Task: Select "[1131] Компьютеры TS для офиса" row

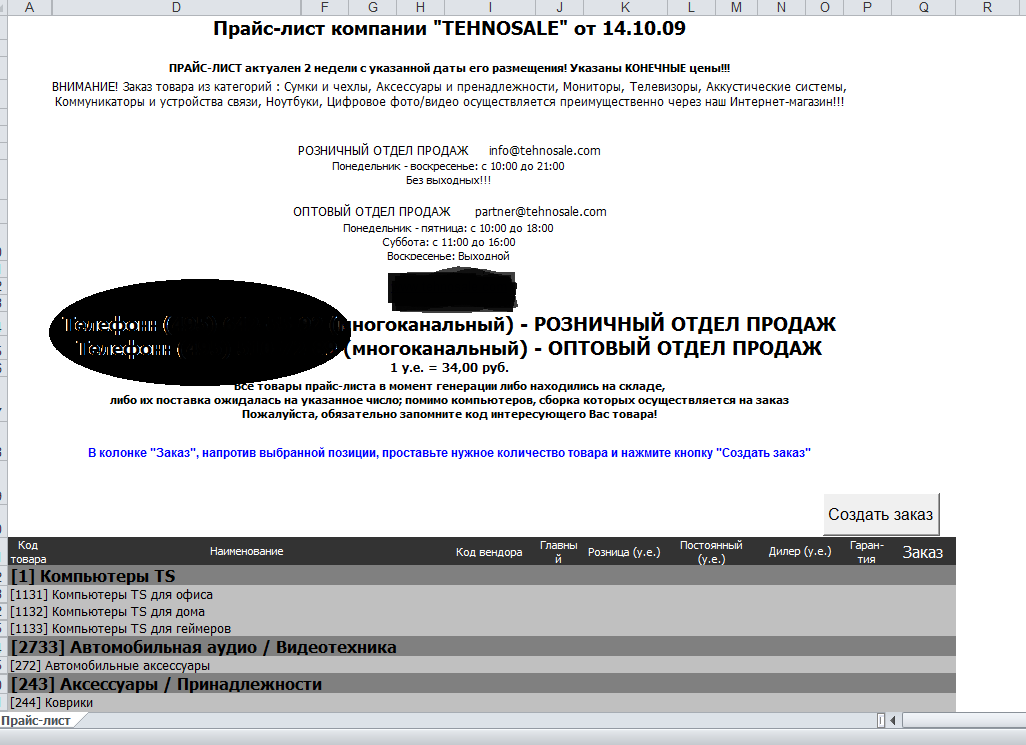Action: [112, 595]
